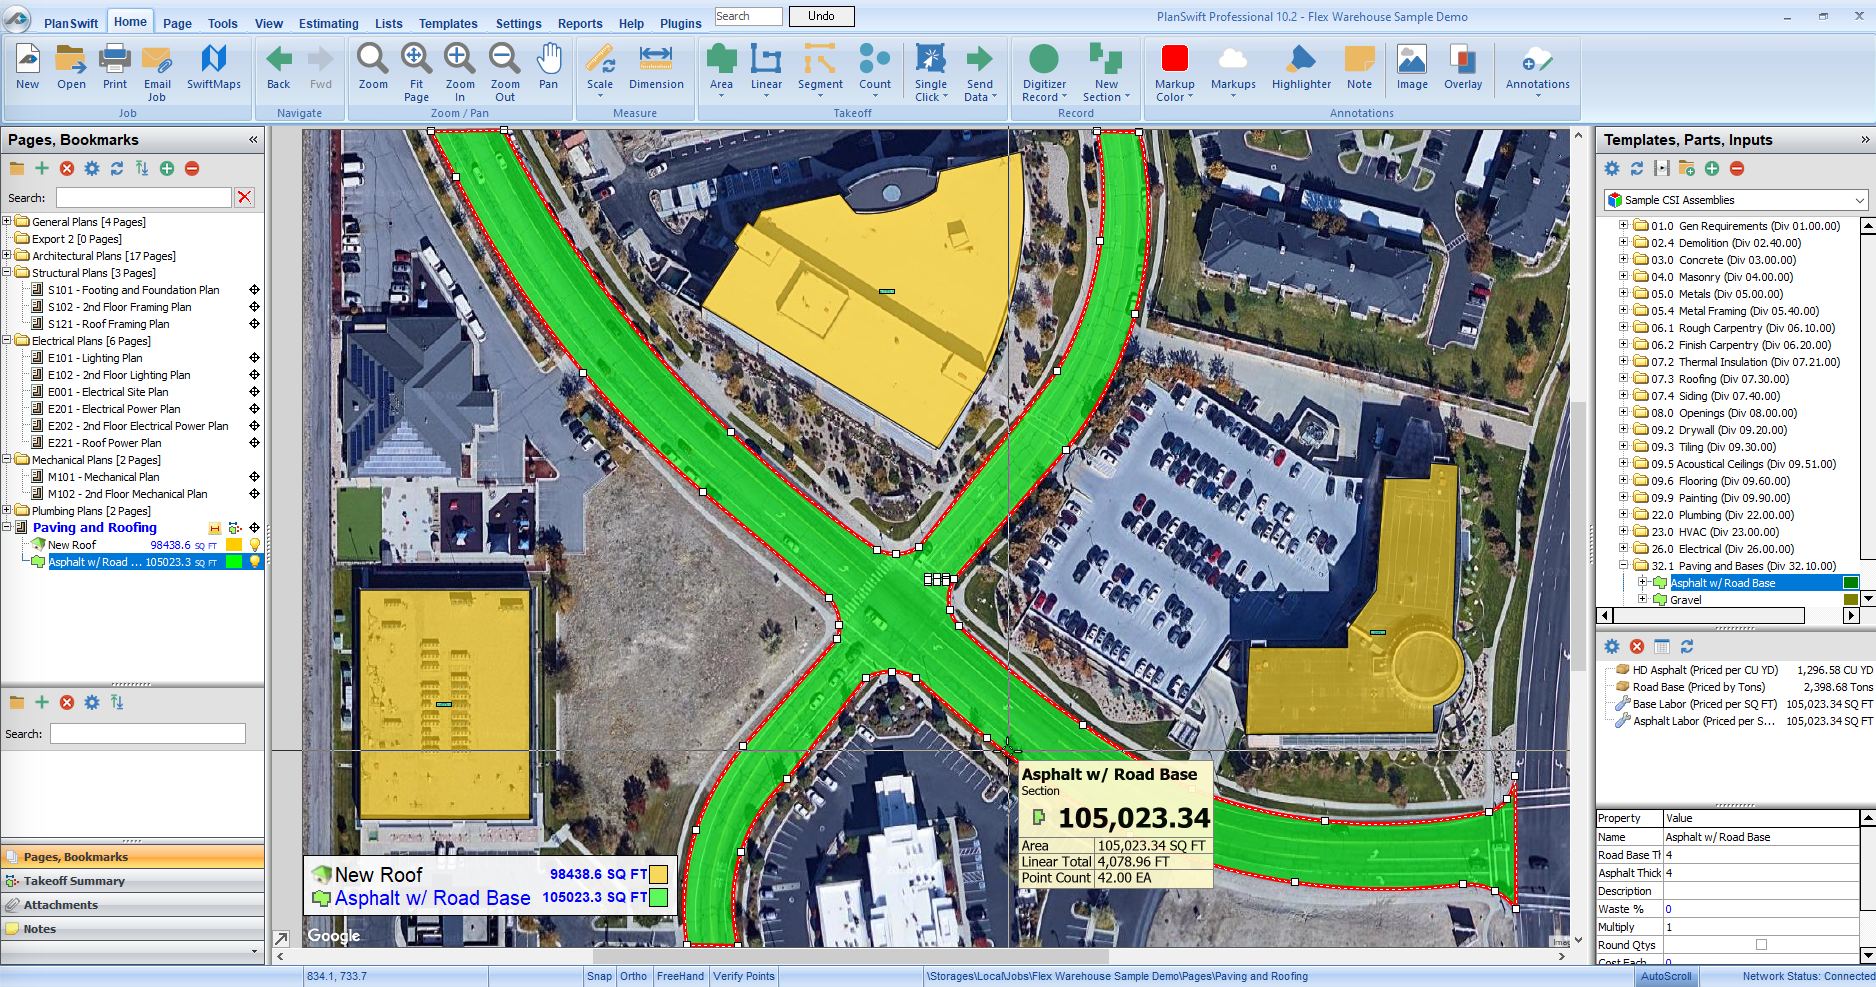Viewport: 1876px width, 987px height.
Task: Toggle the Round Qtys checkbox
Action: click(x=1761, y=945)
